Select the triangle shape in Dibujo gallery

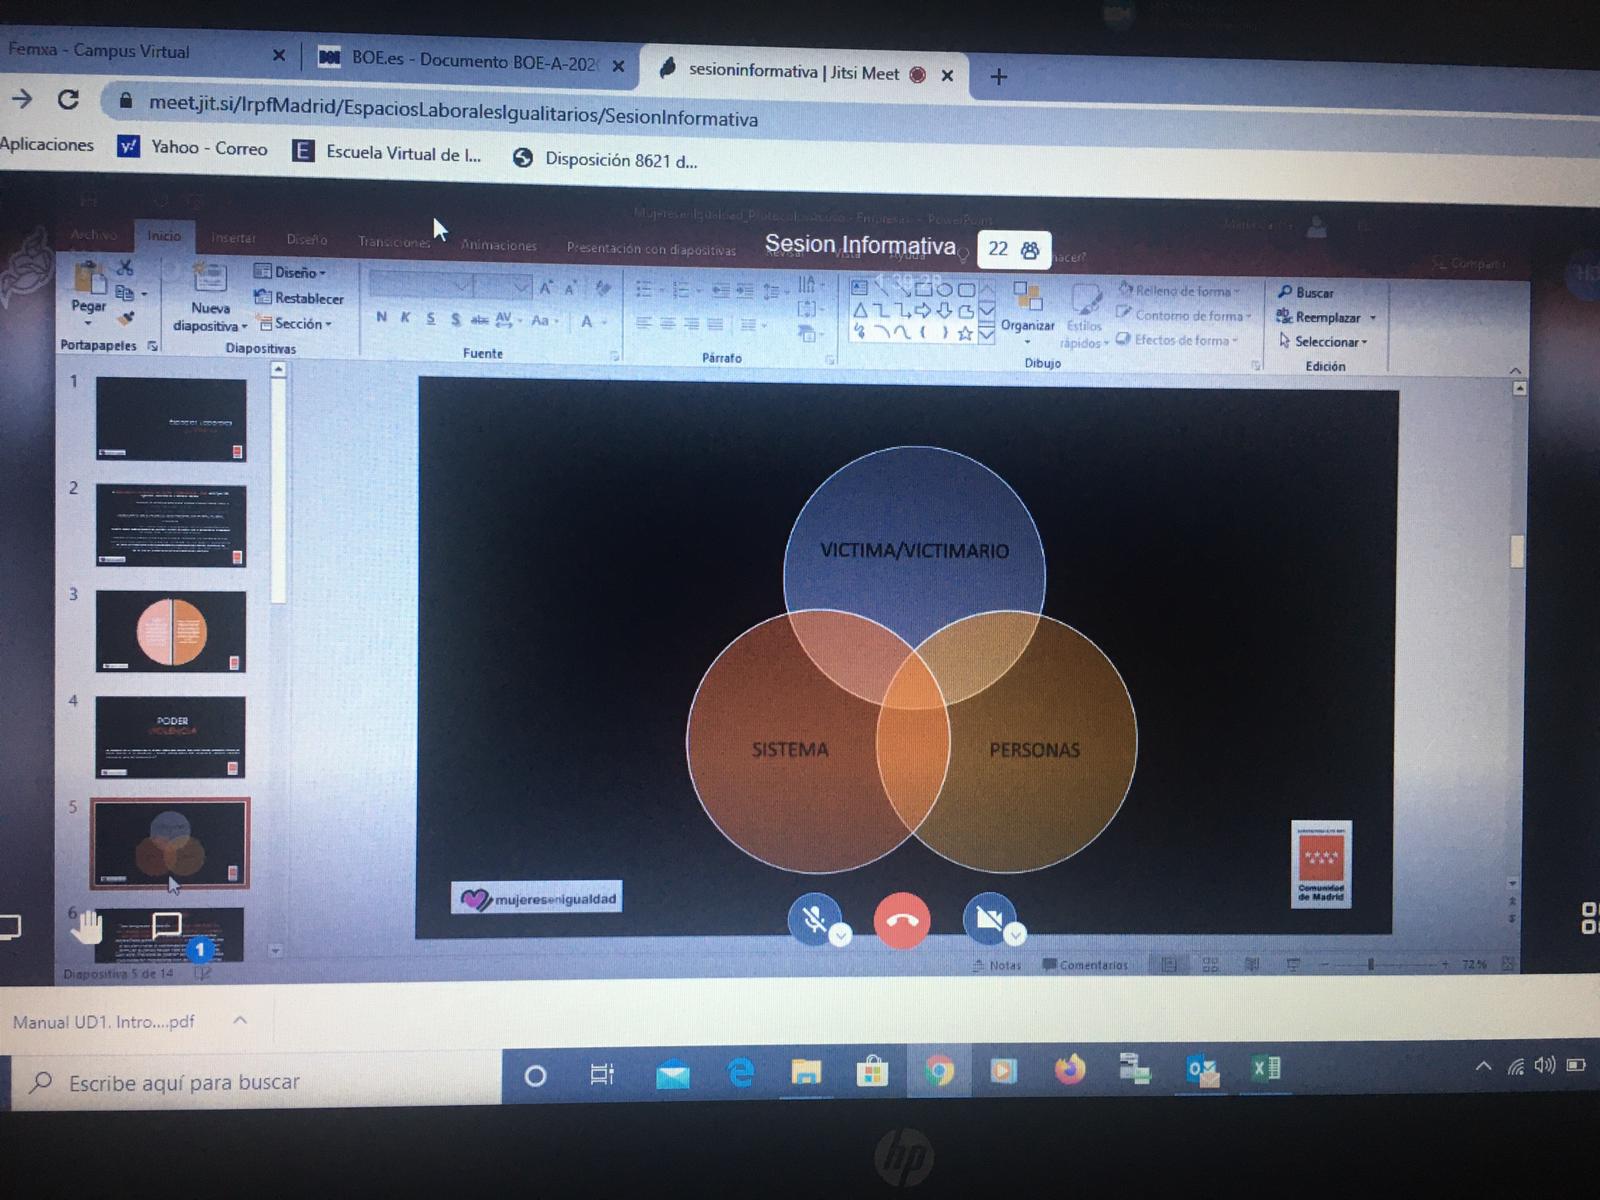click(860, 310)
